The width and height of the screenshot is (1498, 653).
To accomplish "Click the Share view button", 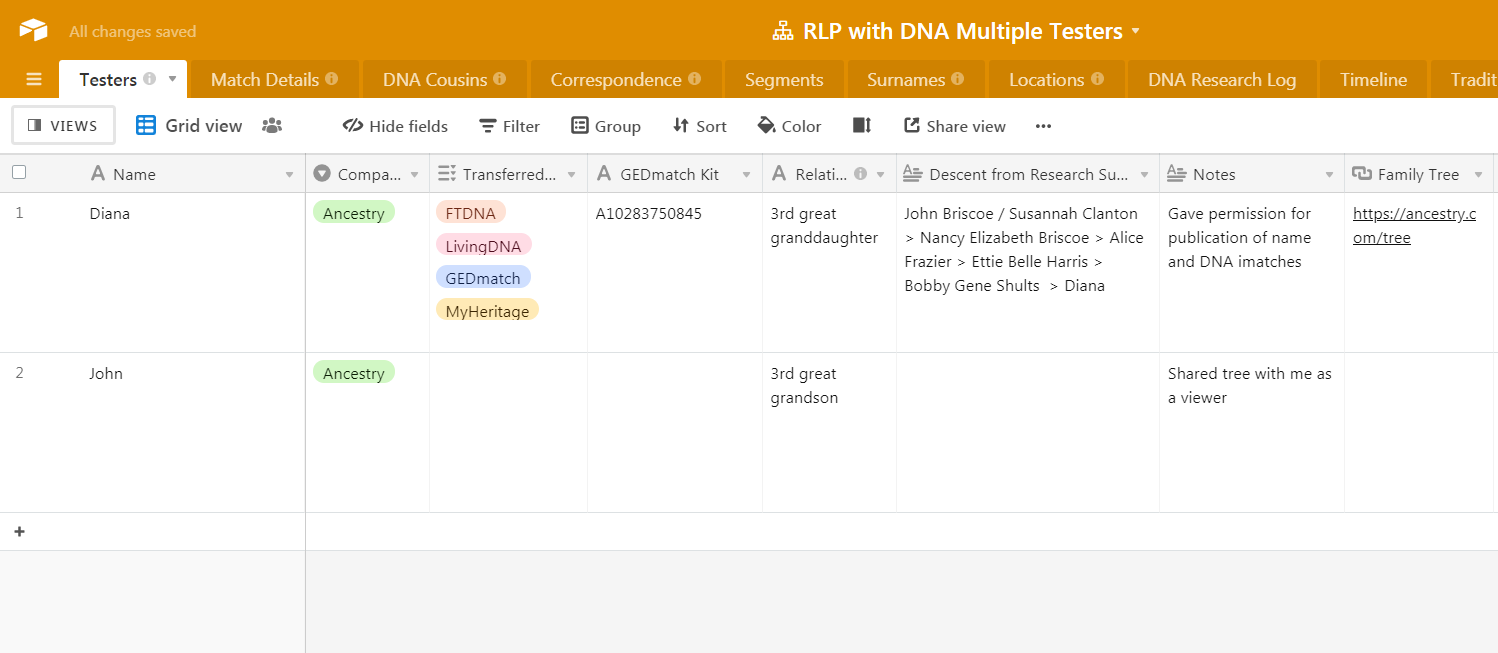I will pos(955,126).
